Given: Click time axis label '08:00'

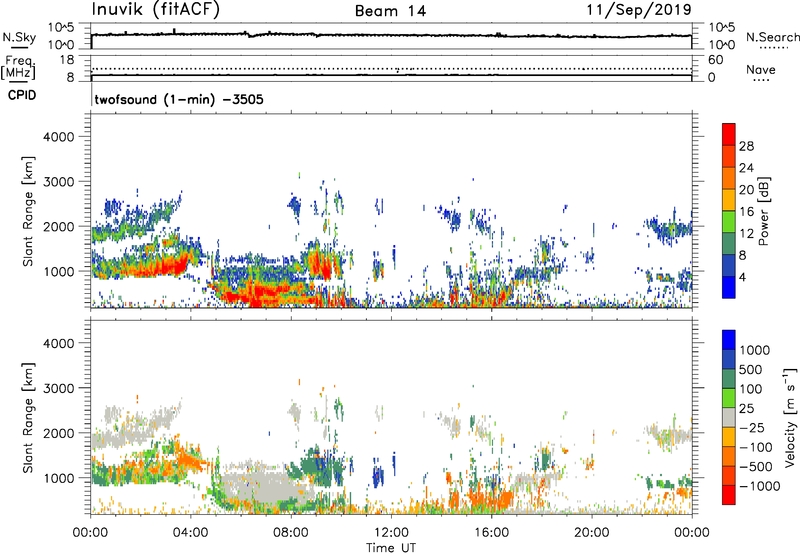Looking at the screenshot, I should coord(291,533).
